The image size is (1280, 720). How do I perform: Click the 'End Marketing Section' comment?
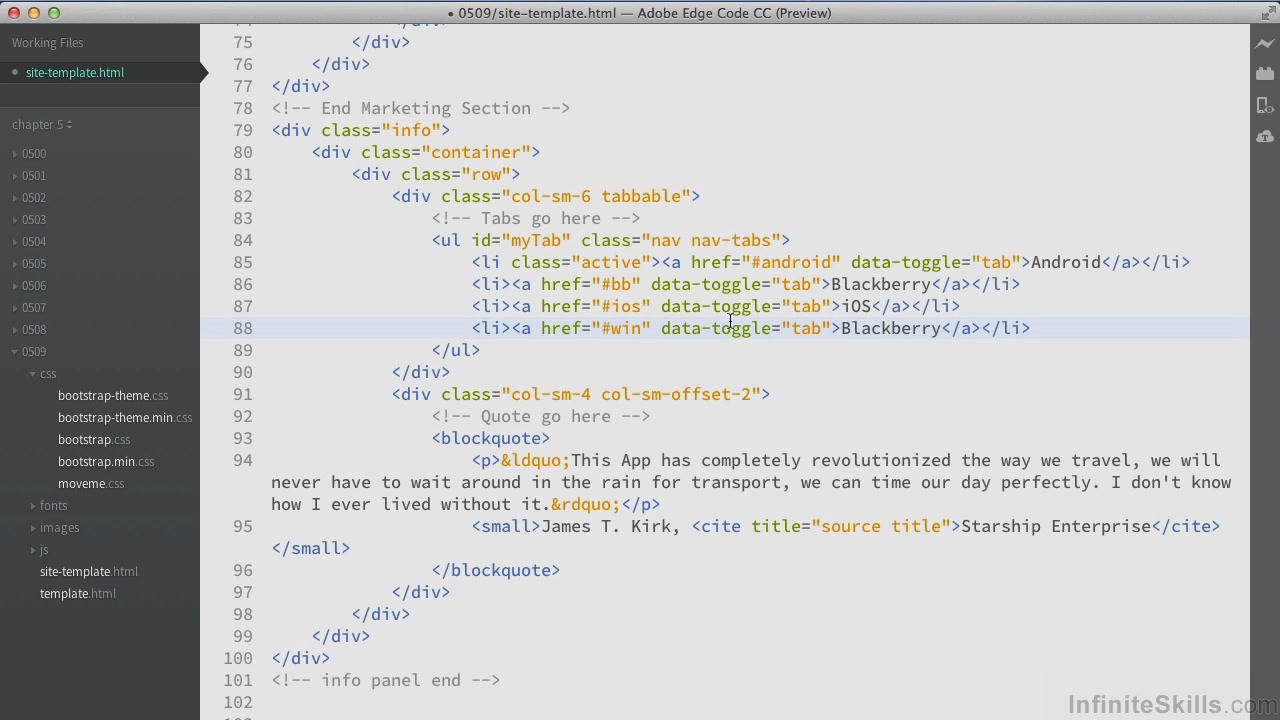(x=421, y=108)
